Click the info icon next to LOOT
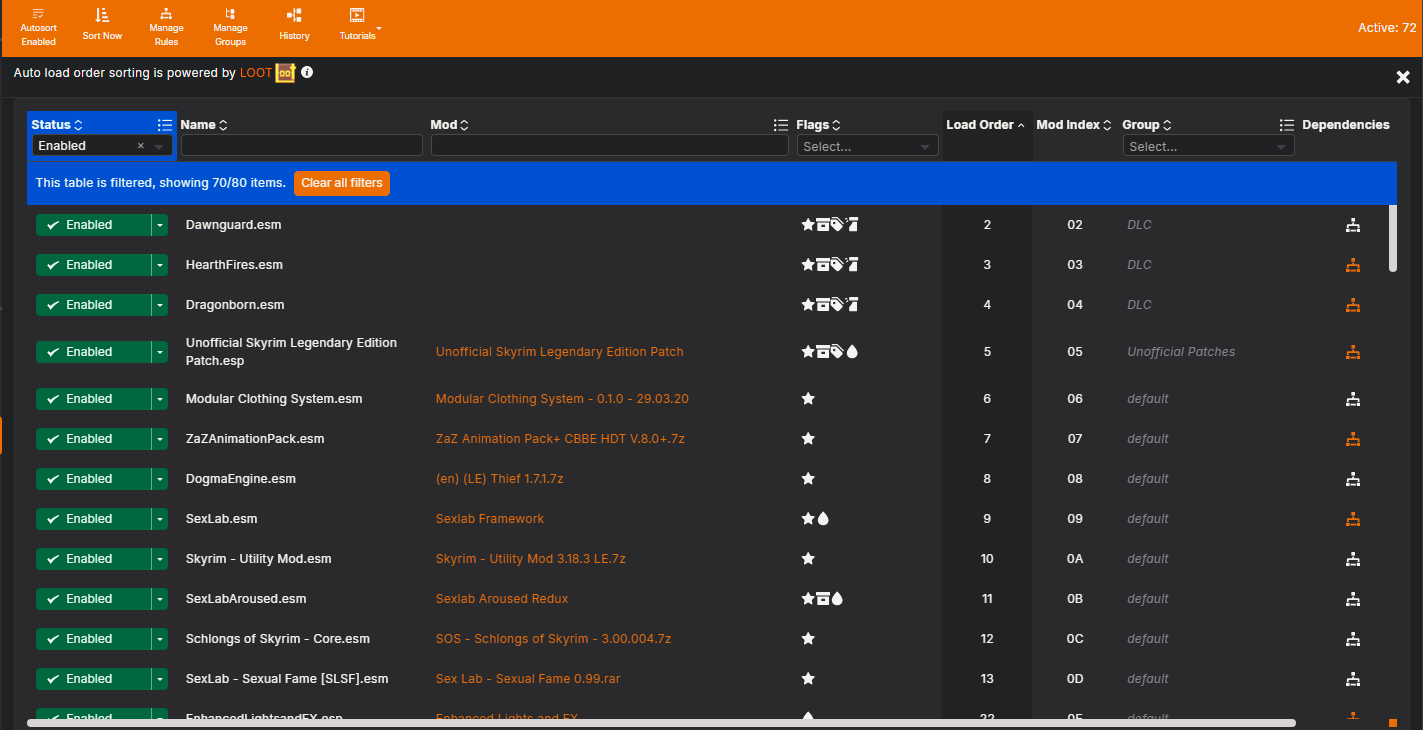This screenshot has height=730, width=1423. (307, 72)
